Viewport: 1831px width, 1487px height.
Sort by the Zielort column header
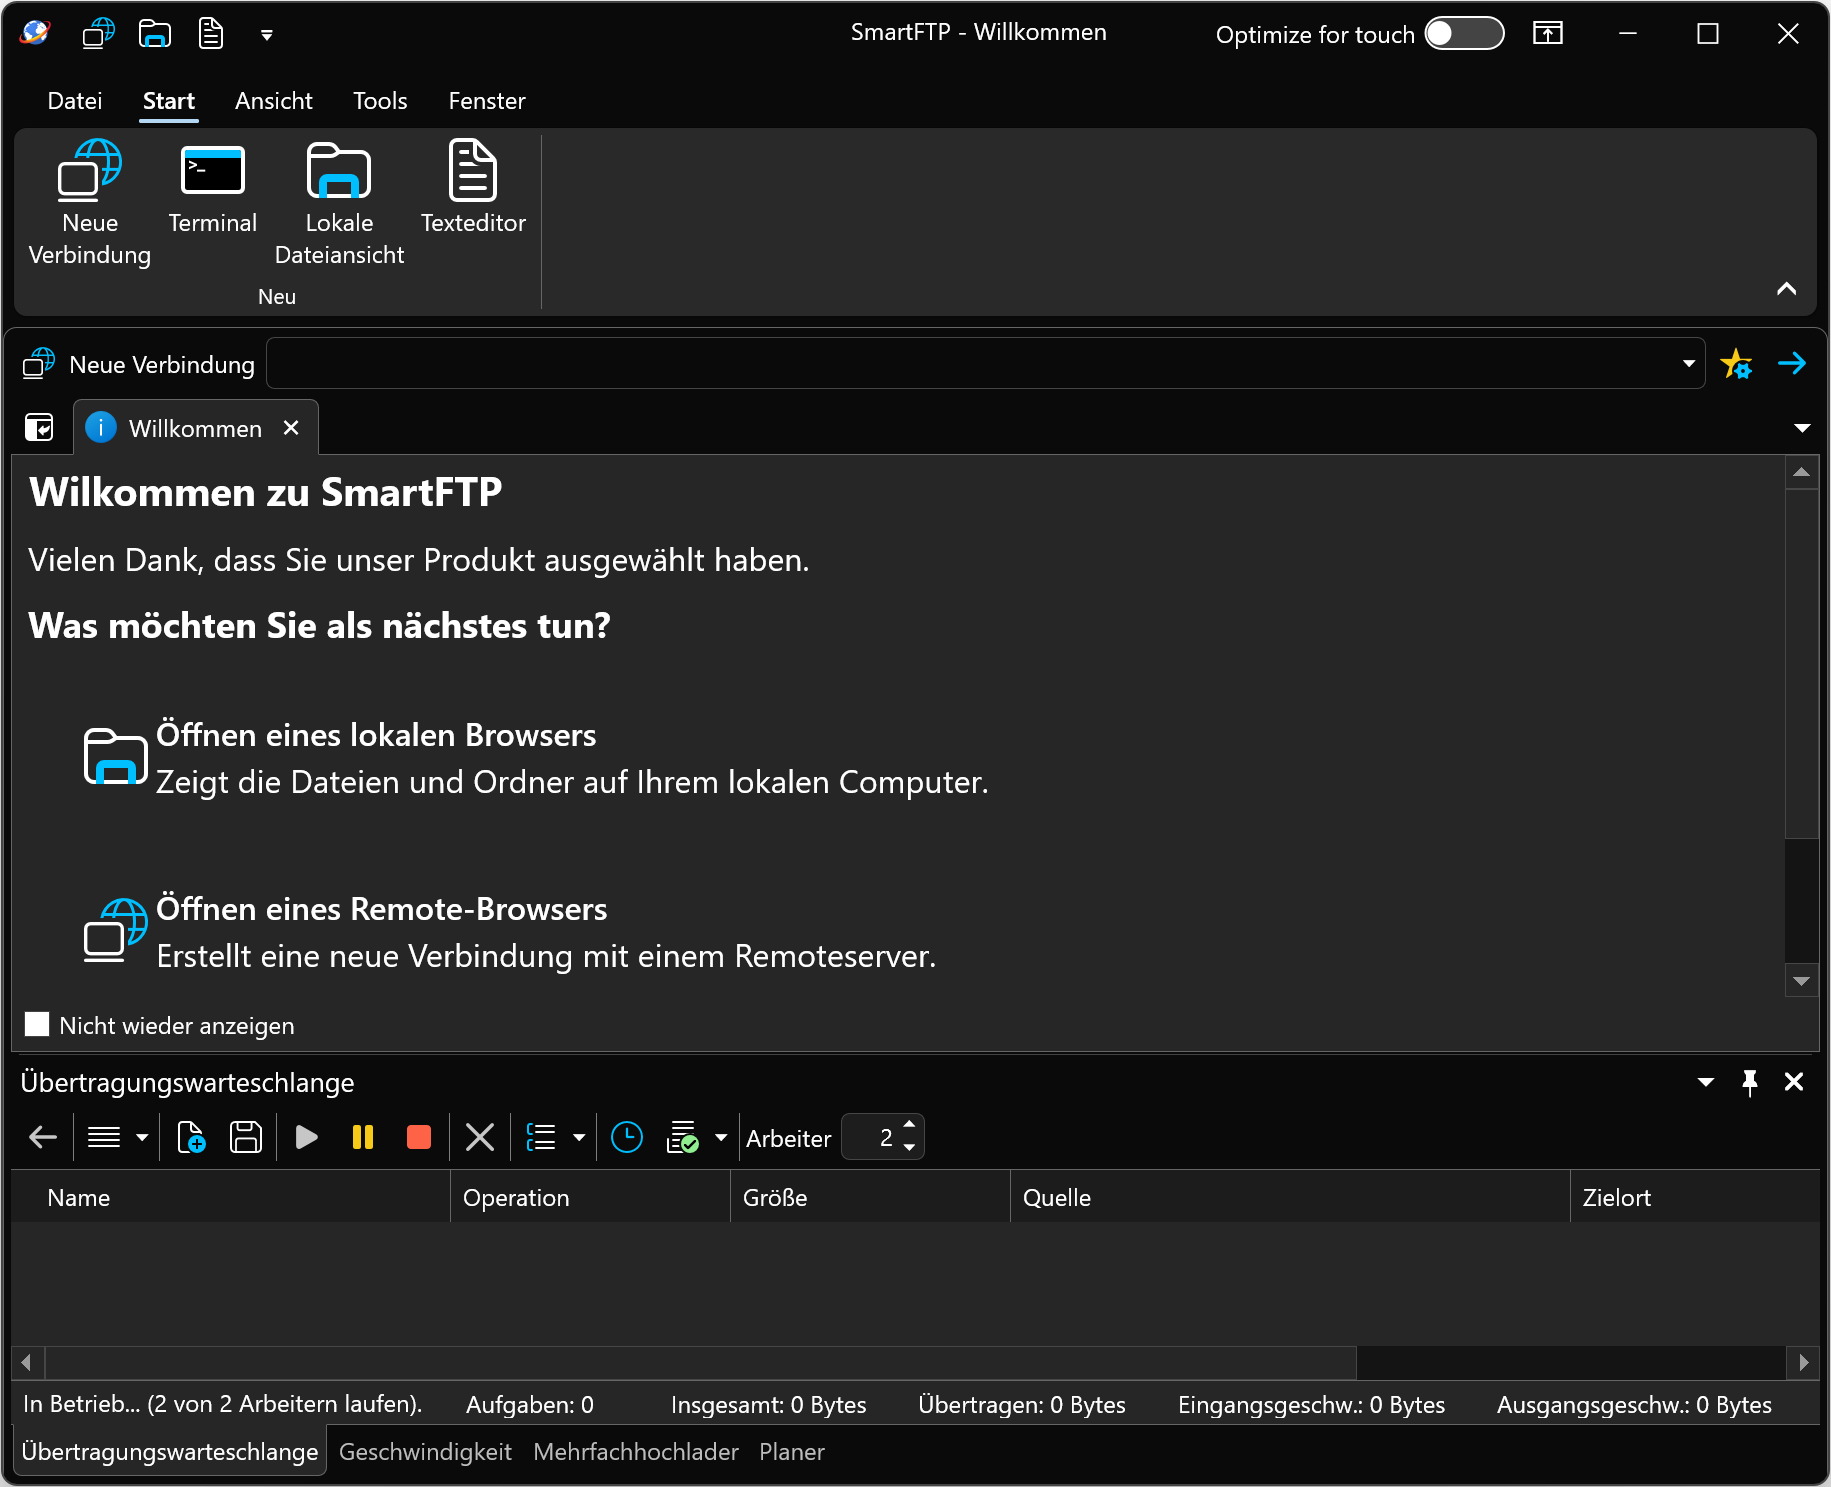pyautogui.click(x=1695, y=1197)
